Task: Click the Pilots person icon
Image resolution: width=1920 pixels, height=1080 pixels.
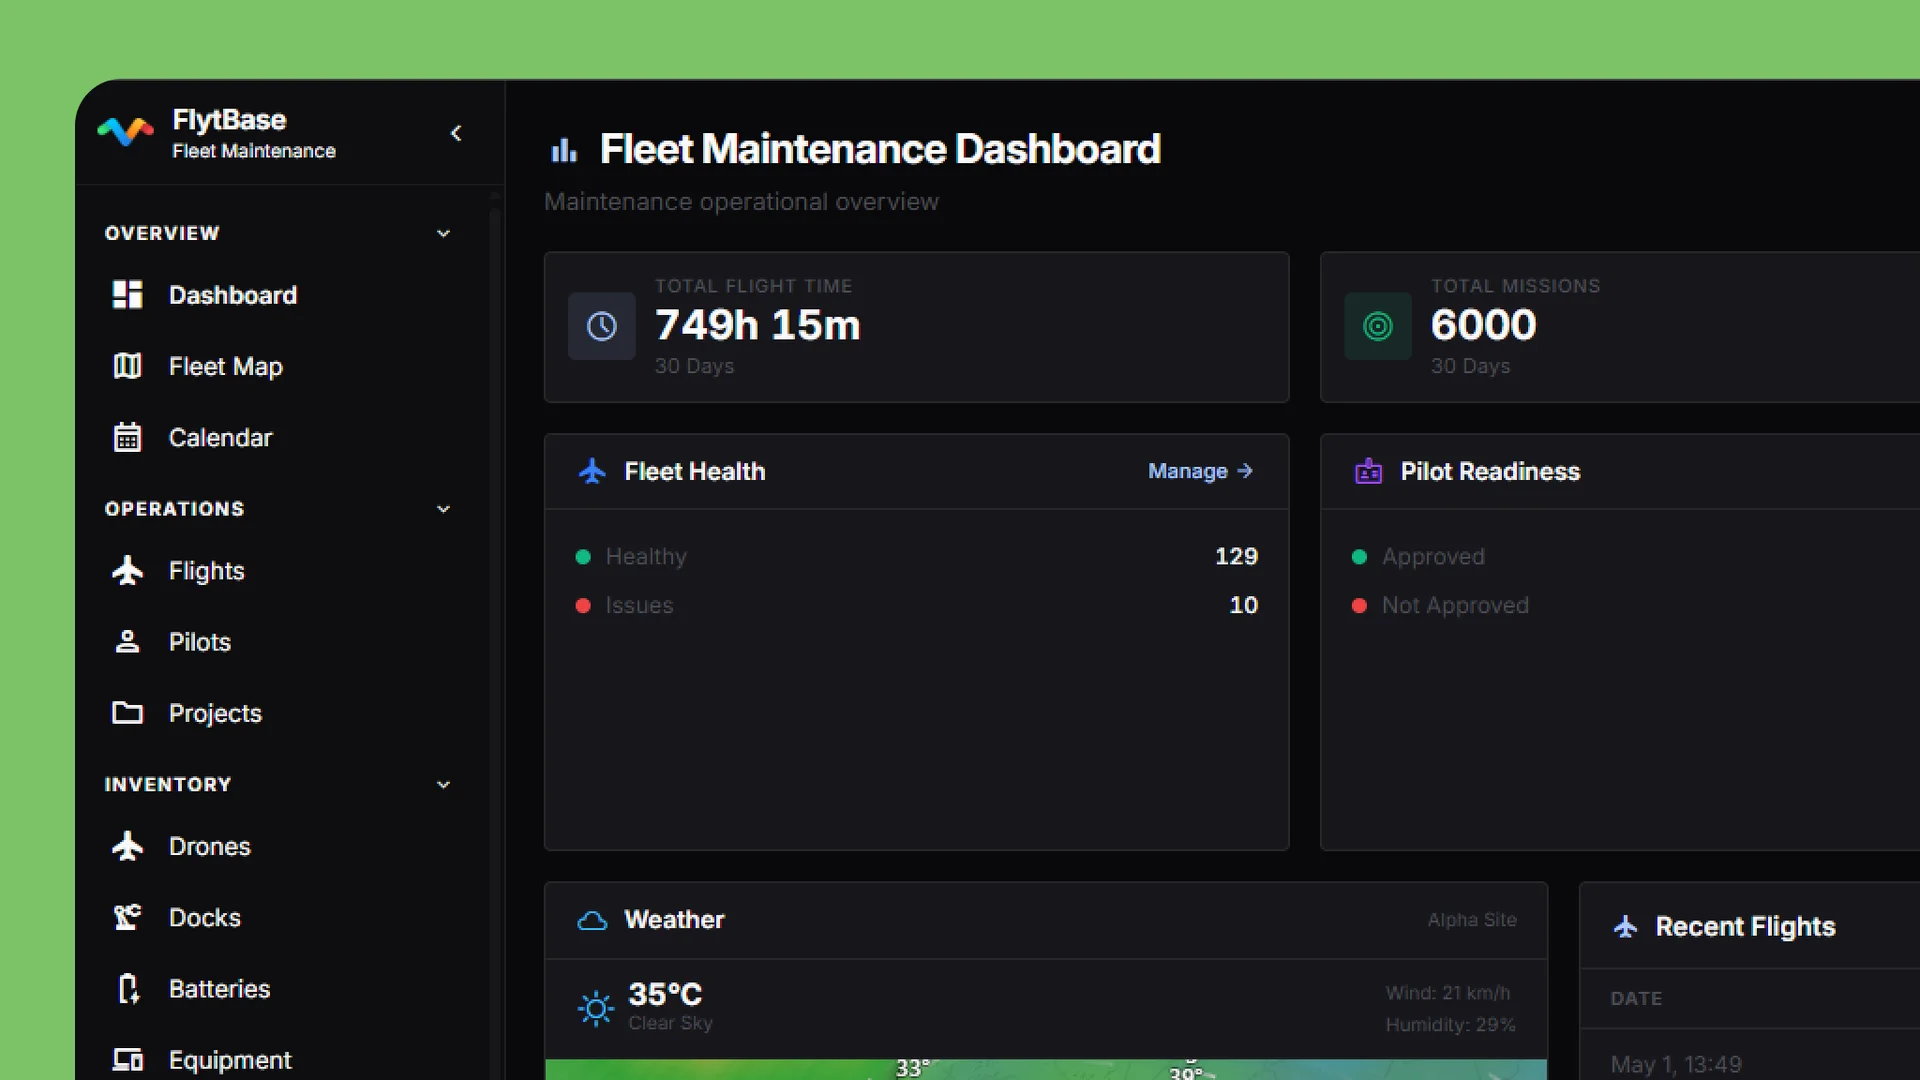Action: [127, 641]
